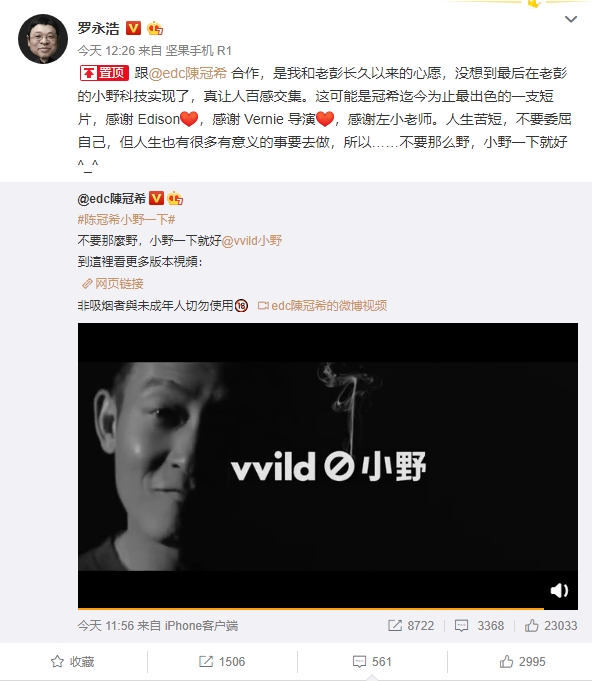Click the membership crown icon beside 罗永浩
Screen dimensions: 592x681
[x=155, y=28]
